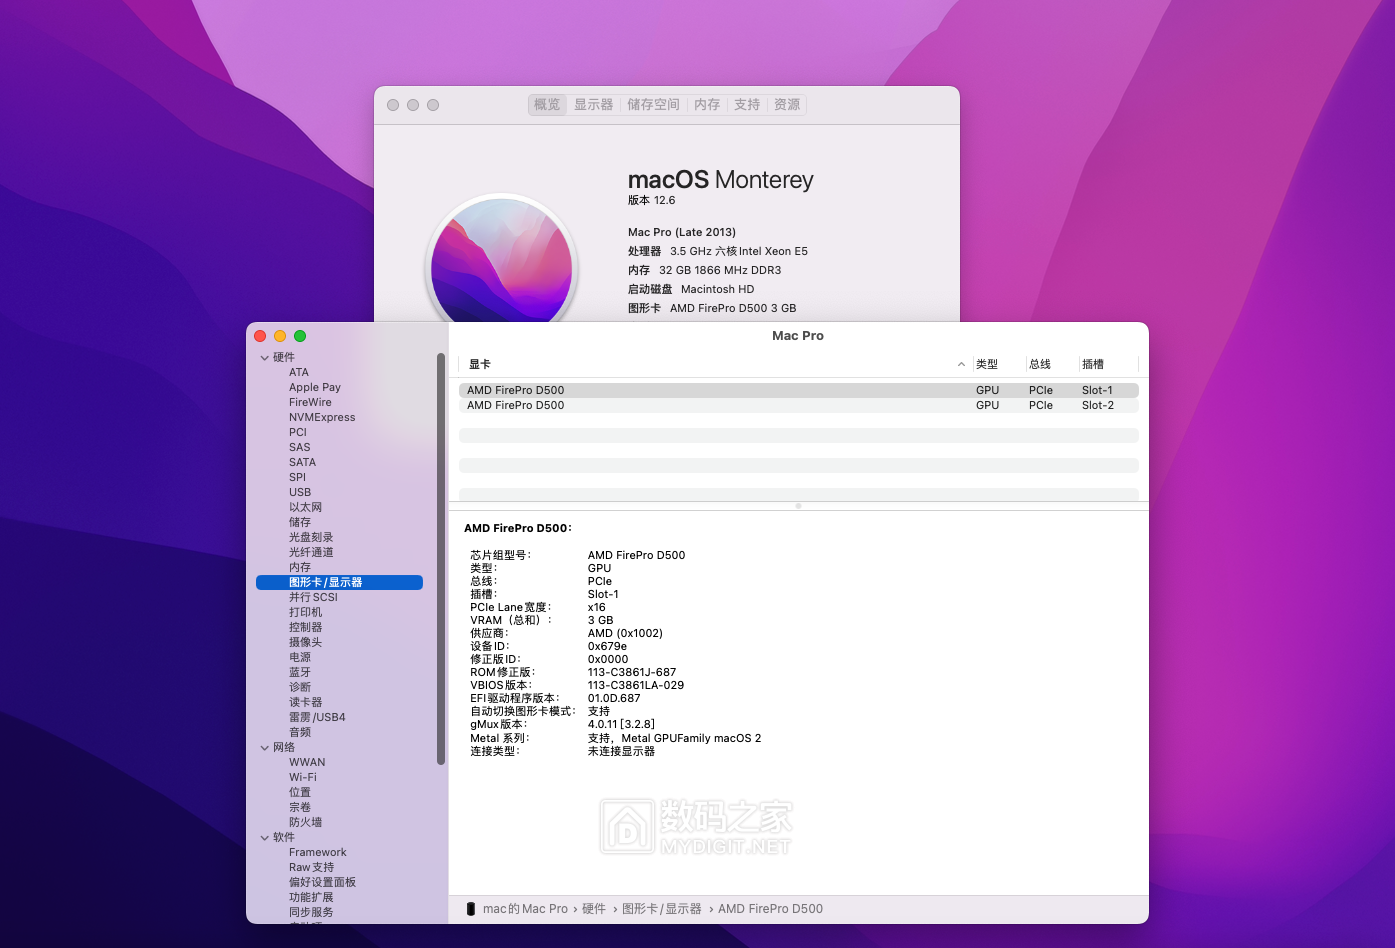Select the 支持 tab
Image resolution: width=1395 pixels, height=948 pixels.
coord(746,104)
